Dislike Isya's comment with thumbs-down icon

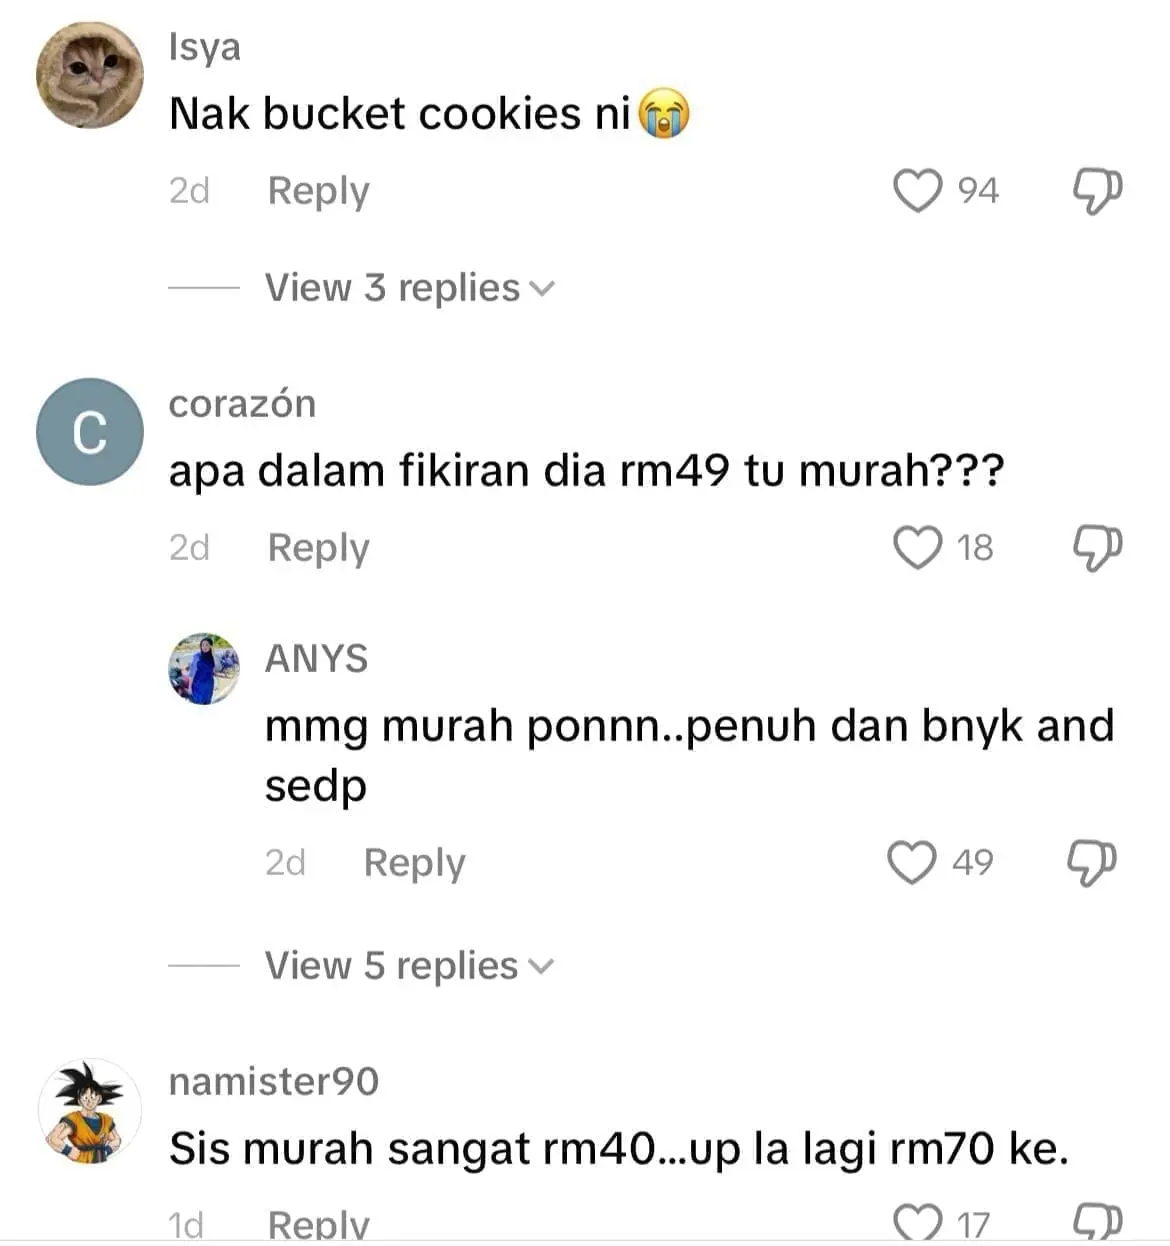pos(1097,191)
